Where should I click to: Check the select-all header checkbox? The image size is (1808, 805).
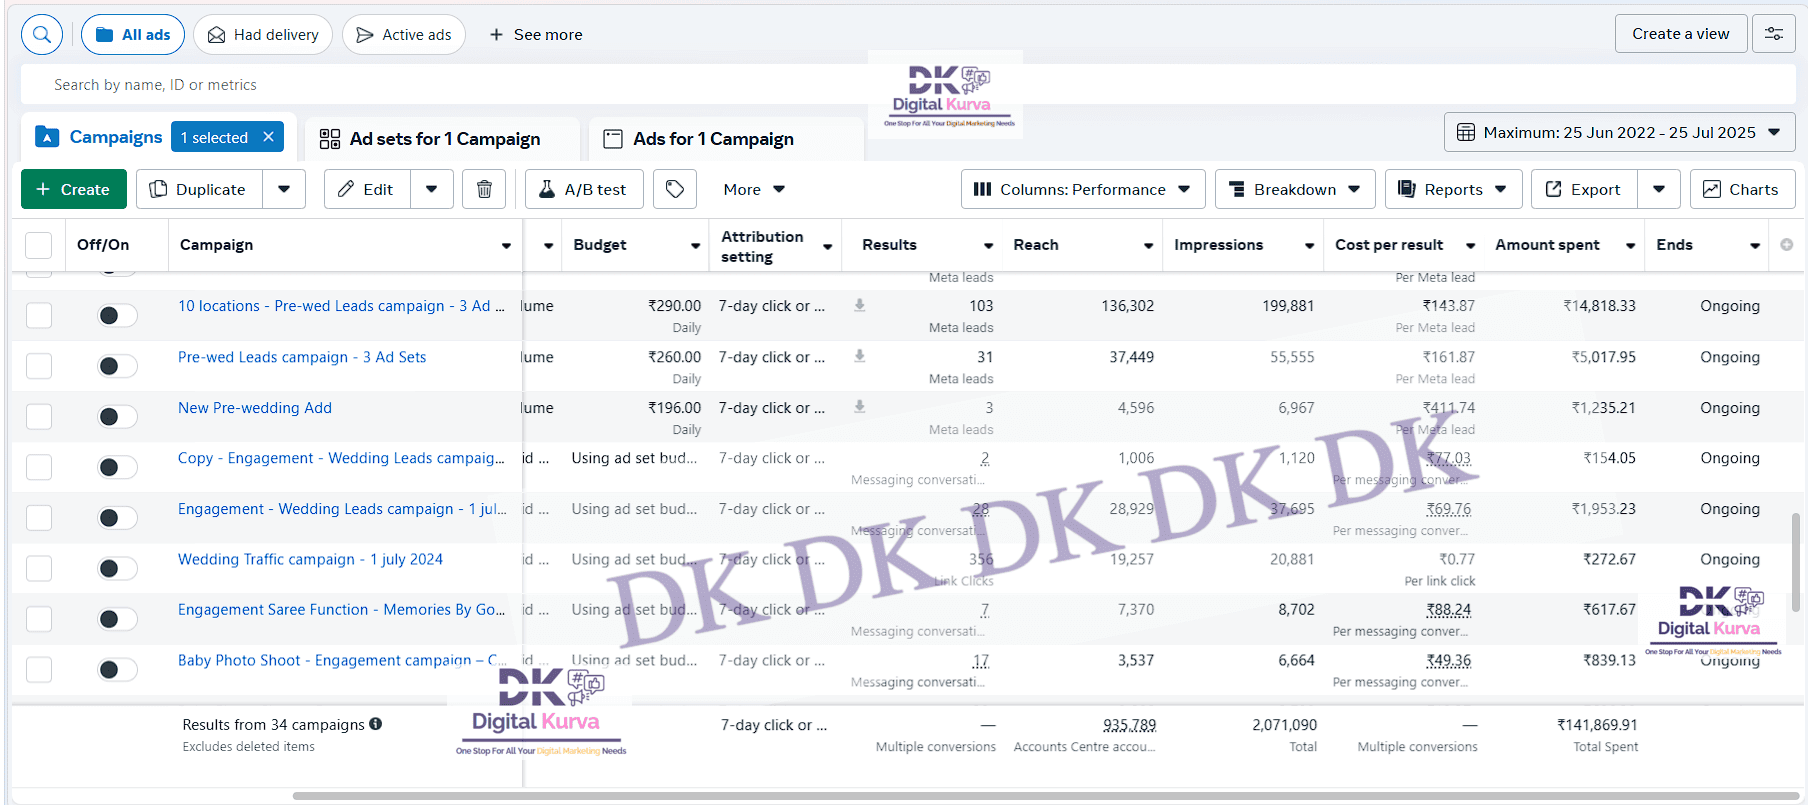pyautogui.click(x=39, y=245)
